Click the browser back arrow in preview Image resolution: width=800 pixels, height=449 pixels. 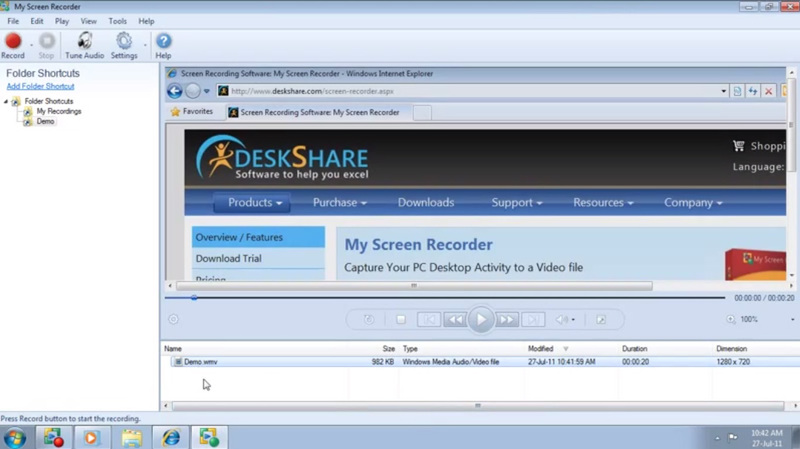pyautogui.click(x=174, y=91)
